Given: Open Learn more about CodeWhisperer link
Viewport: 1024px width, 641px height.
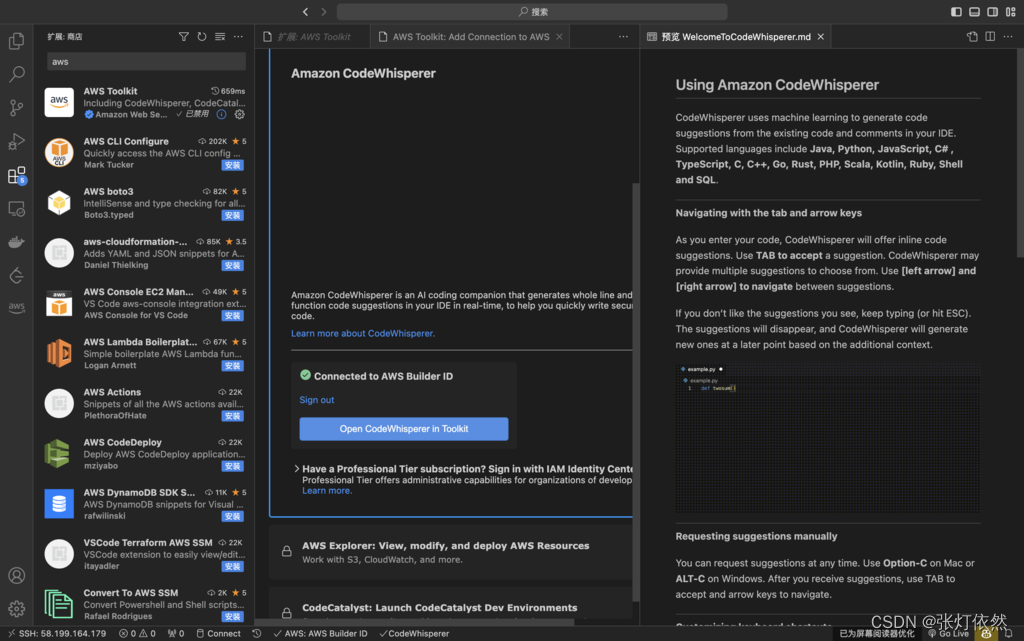Looking at the screenshot, I should [x=362, y=333].
